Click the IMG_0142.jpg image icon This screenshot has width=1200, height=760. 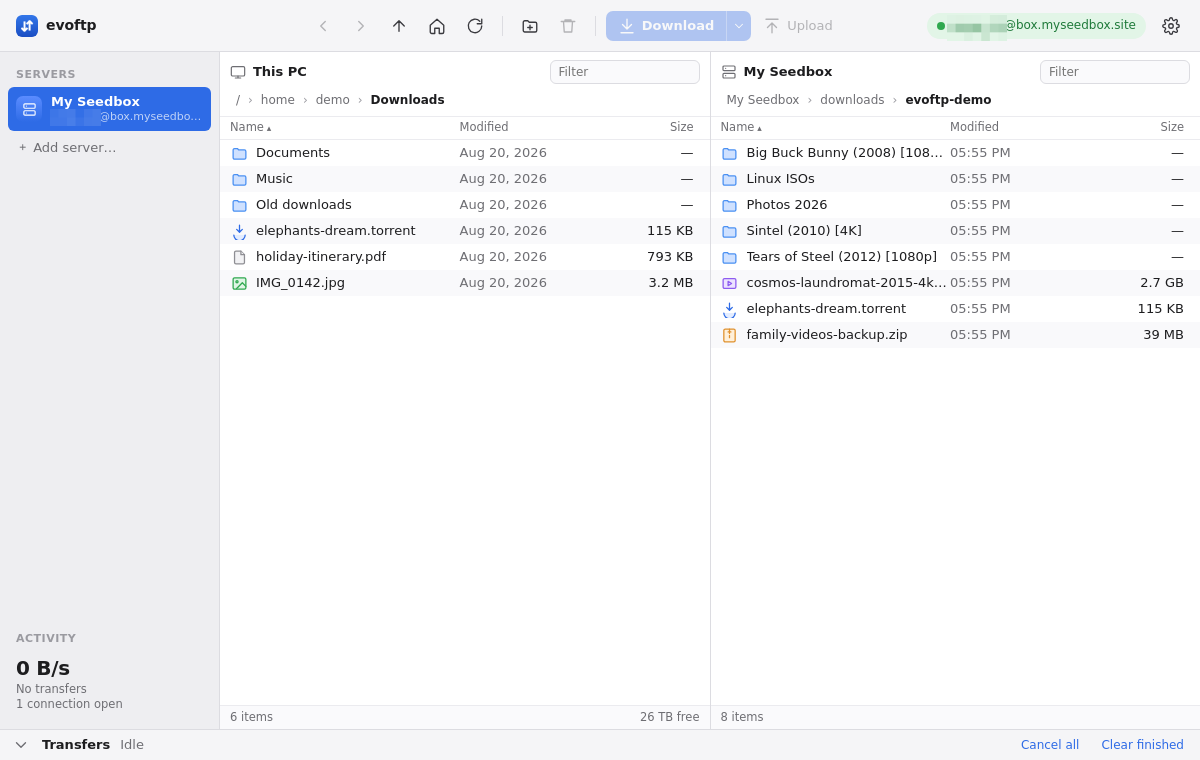click(x=239, y=283)
